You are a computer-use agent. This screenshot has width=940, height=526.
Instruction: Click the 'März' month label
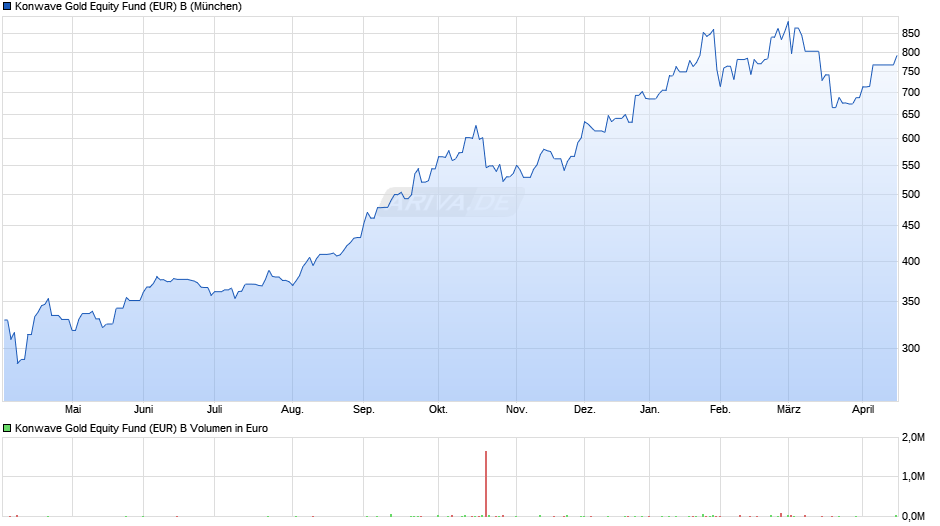[x=788, y=409]
